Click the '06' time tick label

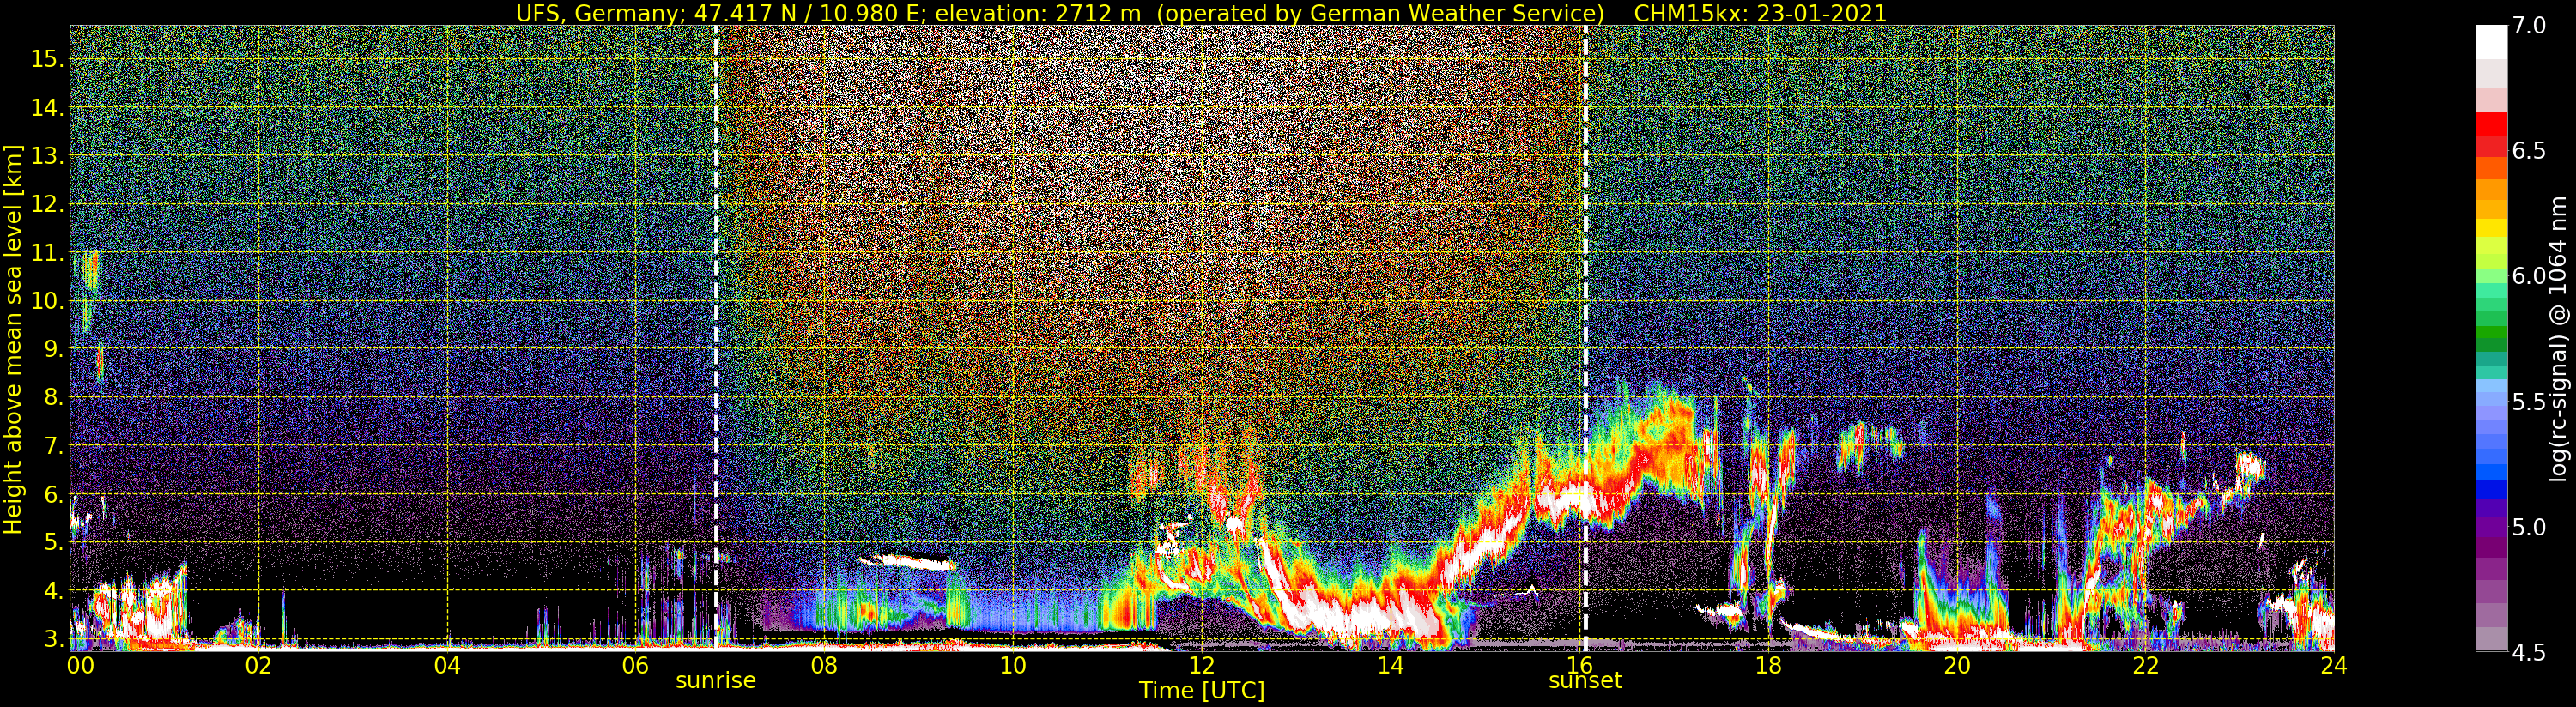coord(635,665)
